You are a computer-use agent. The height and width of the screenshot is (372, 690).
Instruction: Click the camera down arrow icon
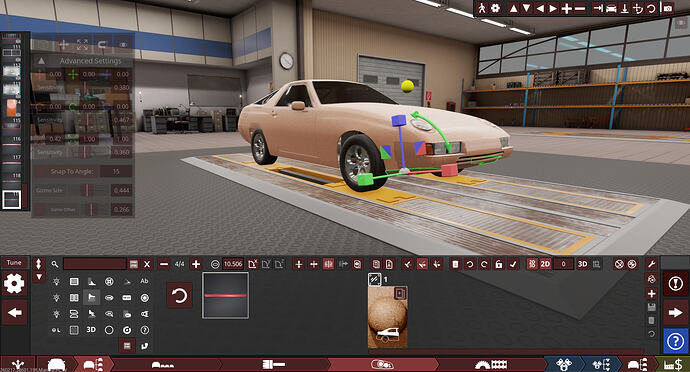[x=526, y=8]
